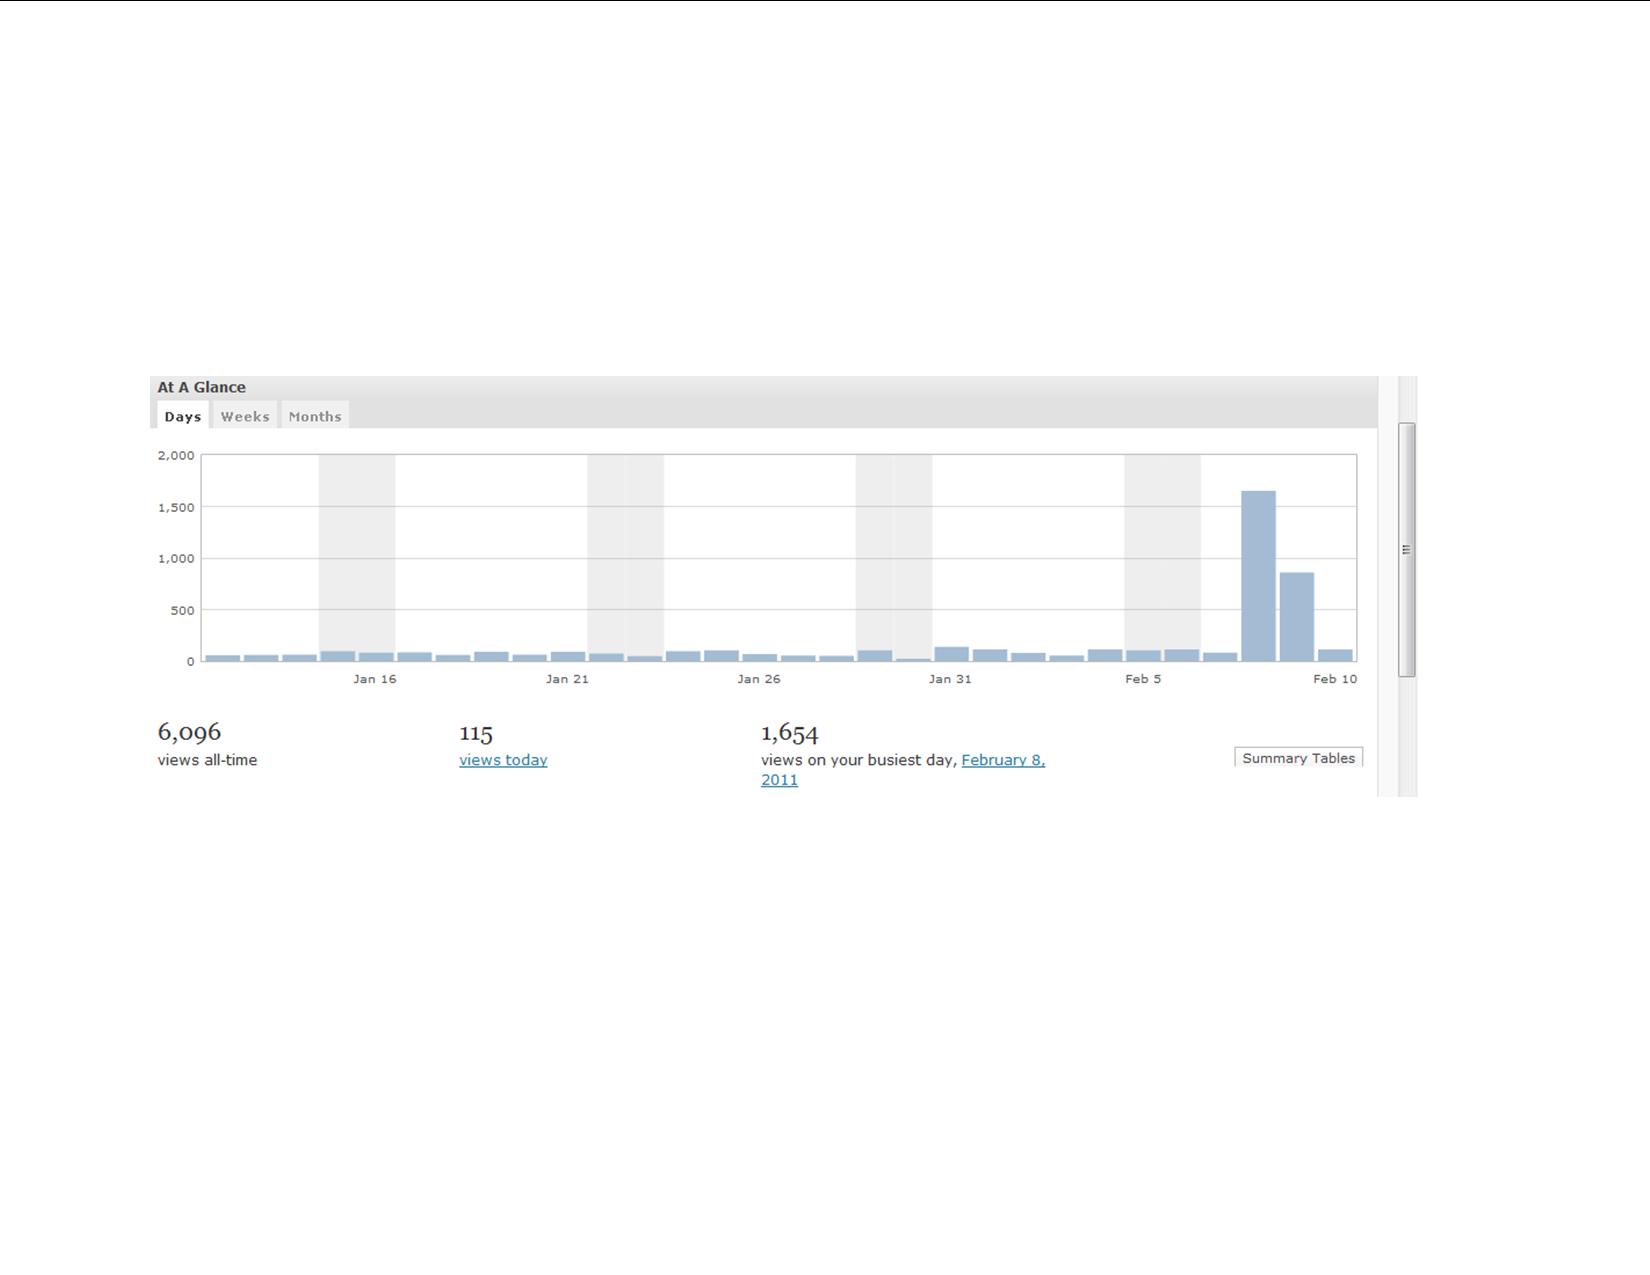Click the At A Glance panel header

[201, 387]
